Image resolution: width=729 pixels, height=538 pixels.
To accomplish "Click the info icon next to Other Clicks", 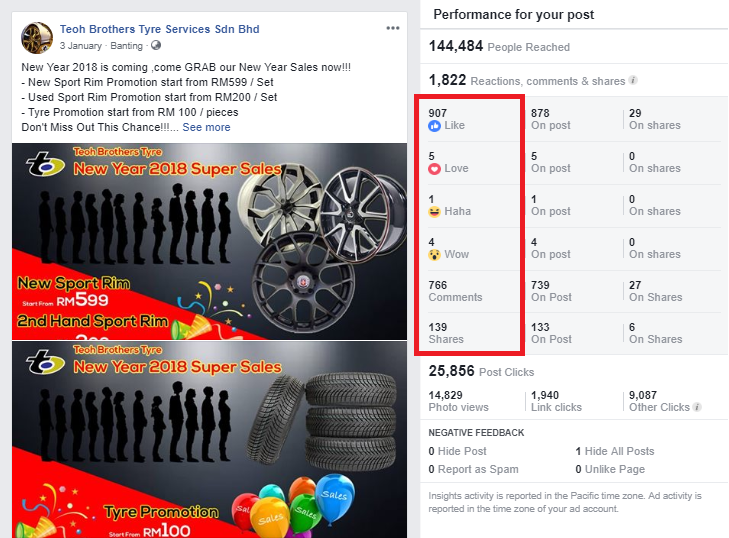I will (x=697, y=408).
